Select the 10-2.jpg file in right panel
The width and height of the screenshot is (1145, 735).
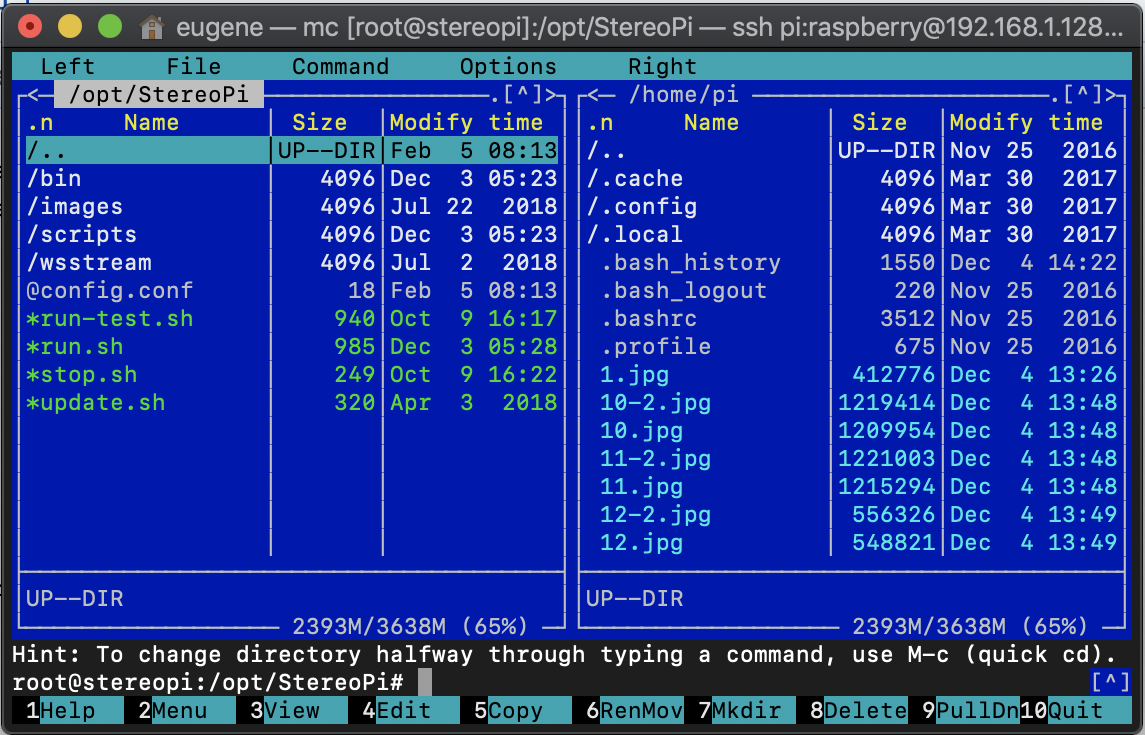tap(655, 403)
